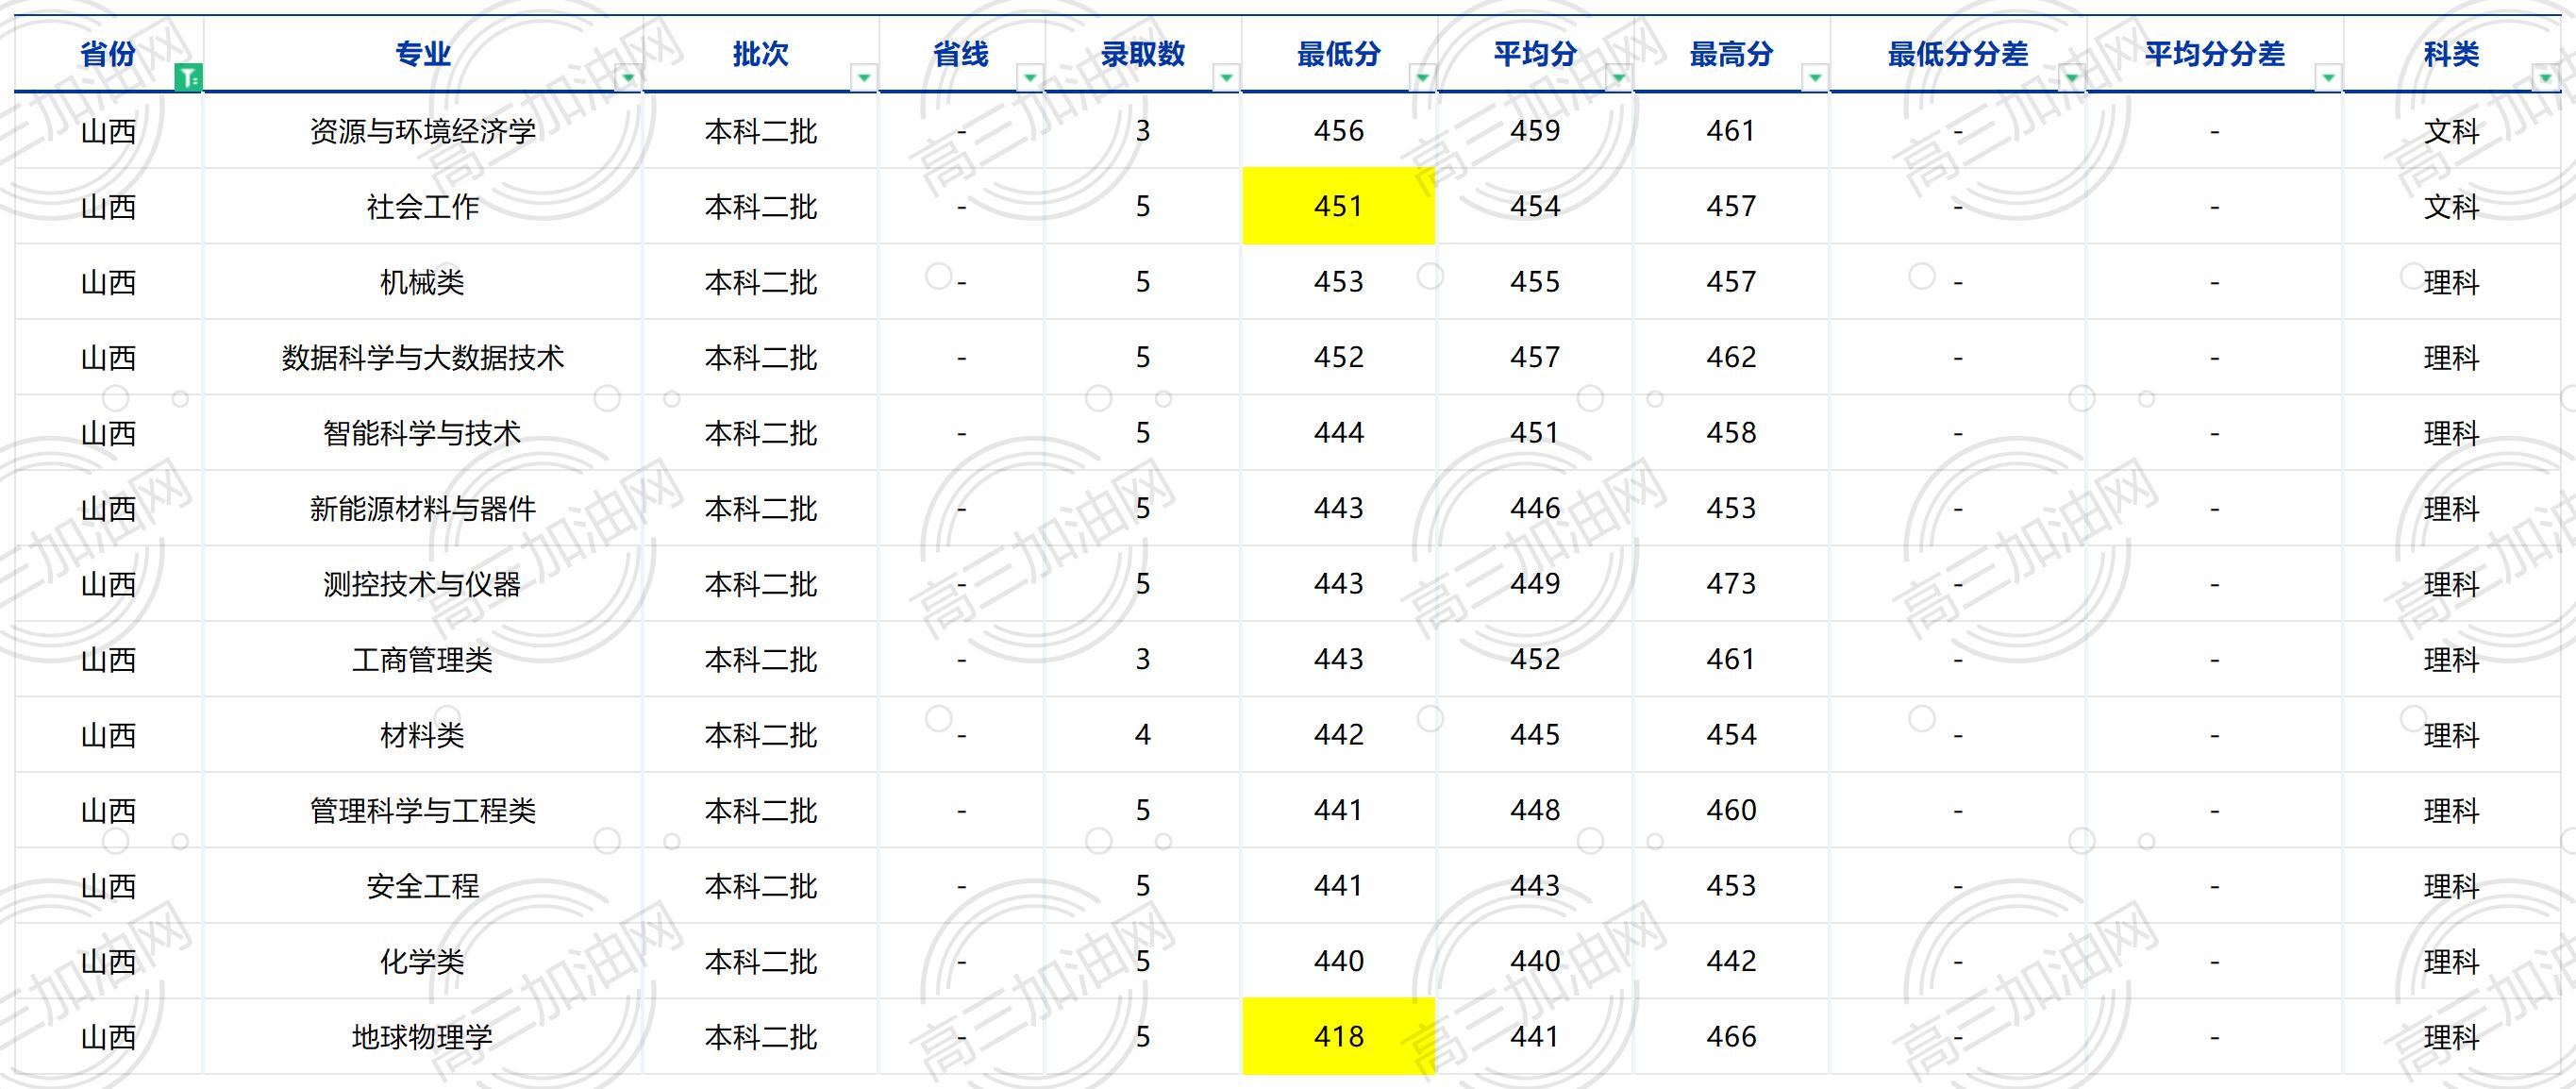The height and width of the screenshot is (1089, 2576).
Task: Open the 最低分分差 column filter dropdown
Action: pos(2071,77)
